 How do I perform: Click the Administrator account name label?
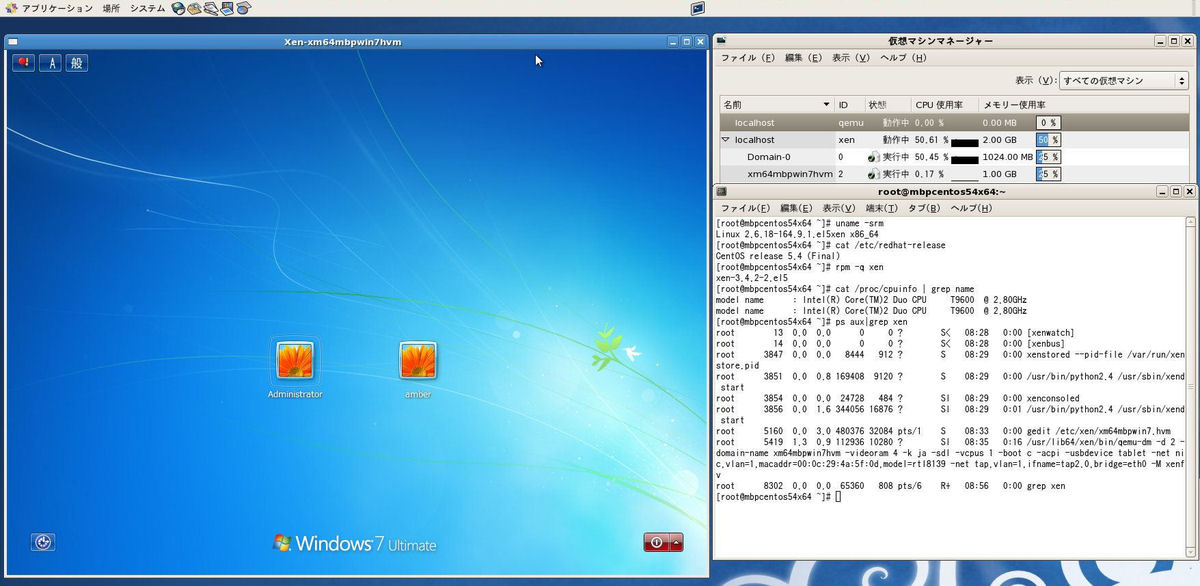(x=295, y=394)
